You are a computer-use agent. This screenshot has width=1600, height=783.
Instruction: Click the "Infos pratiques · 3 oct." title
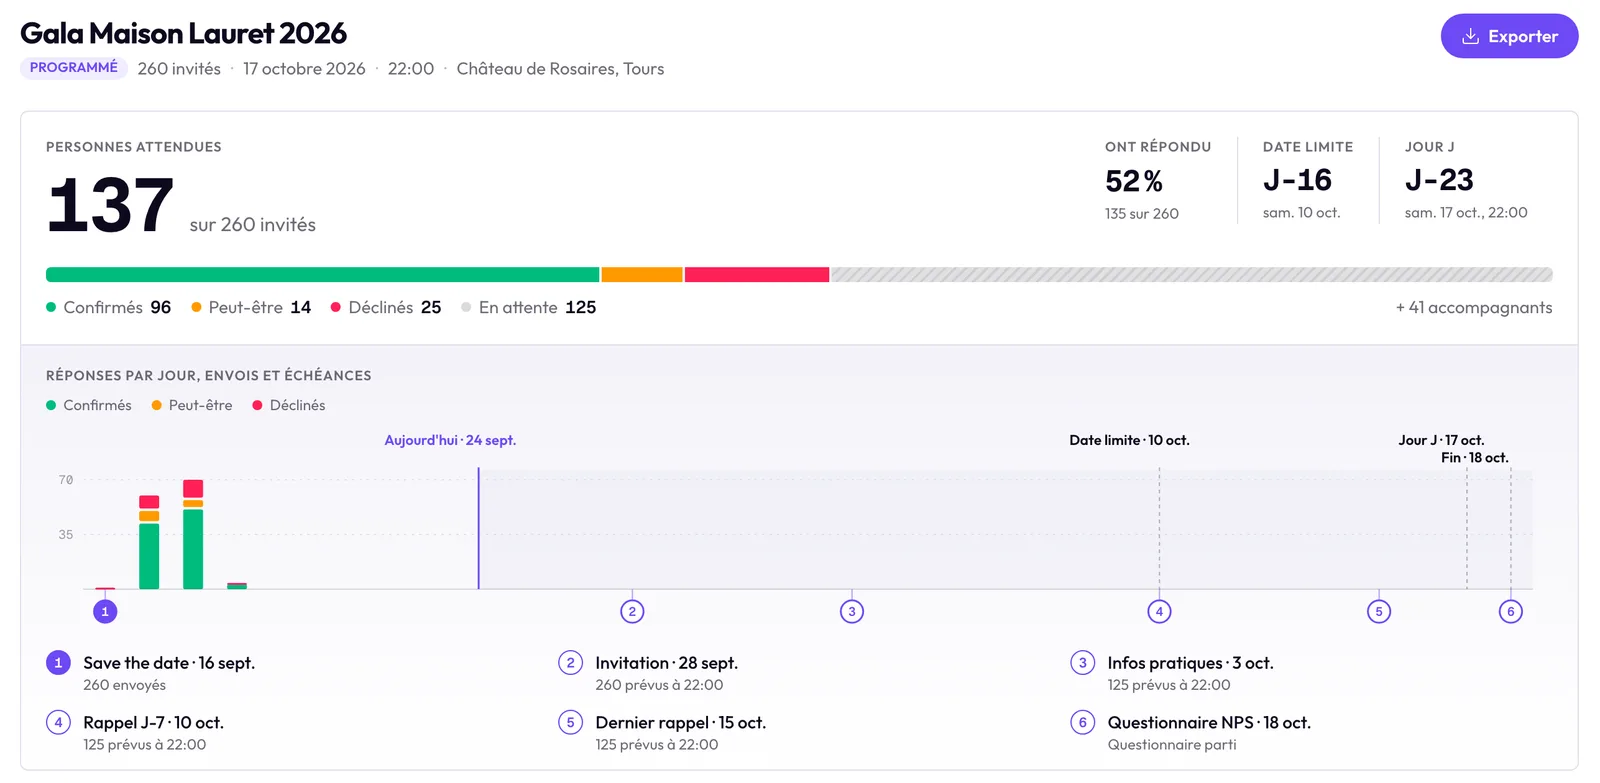[x=1190, y=663]
